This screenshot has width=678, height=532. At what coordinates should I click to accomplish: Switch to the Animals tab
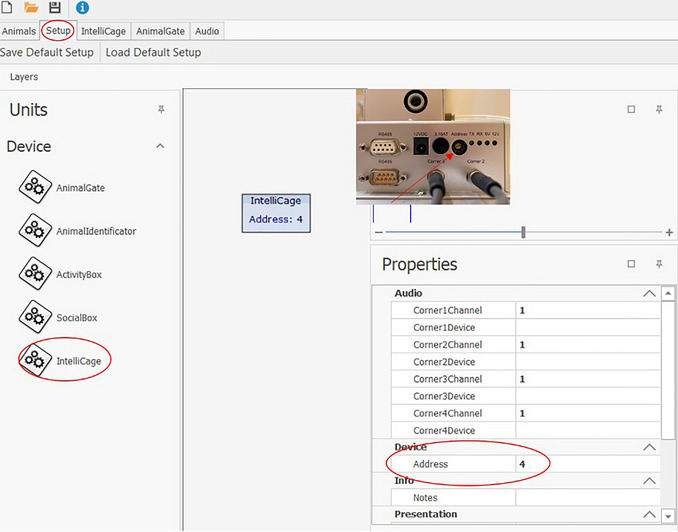(x=19, y=31)
